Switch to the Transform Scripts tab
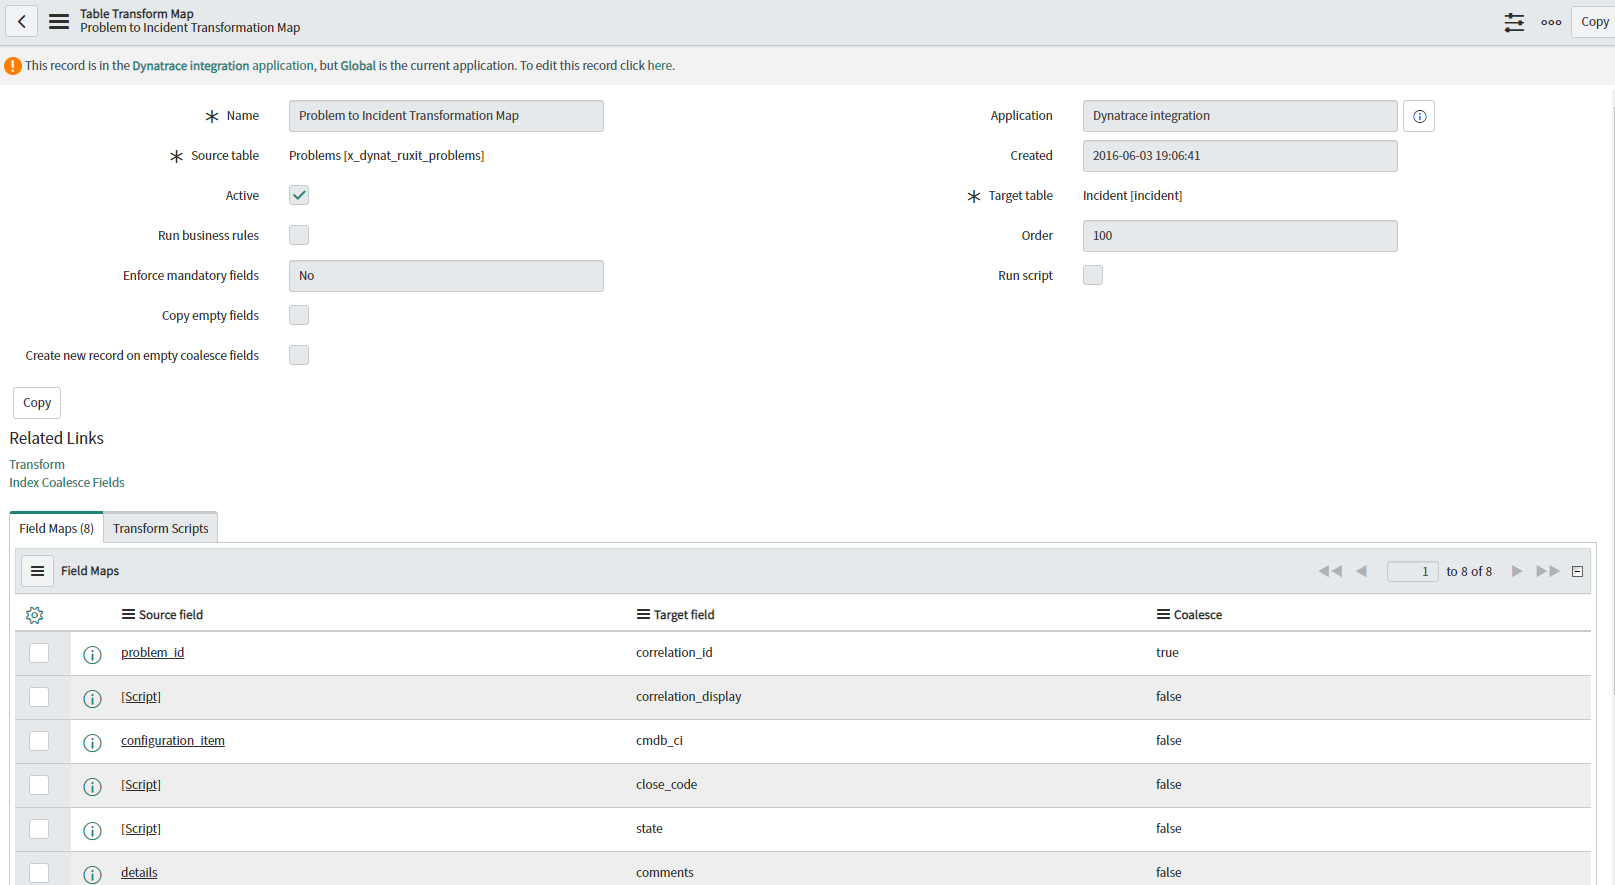 point(161,528)
